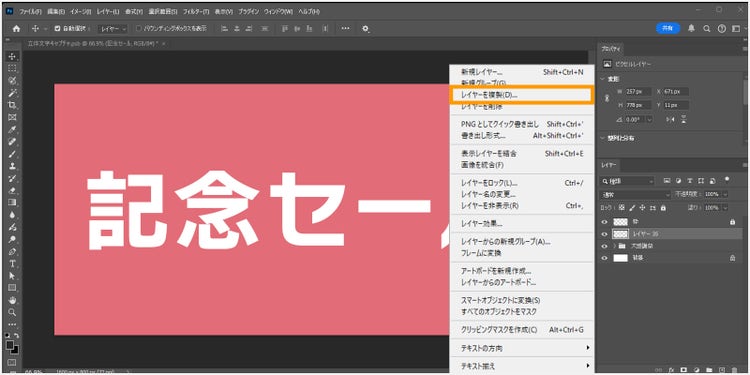
Task: Click the X position field in Properties
Action: (676, 91)
